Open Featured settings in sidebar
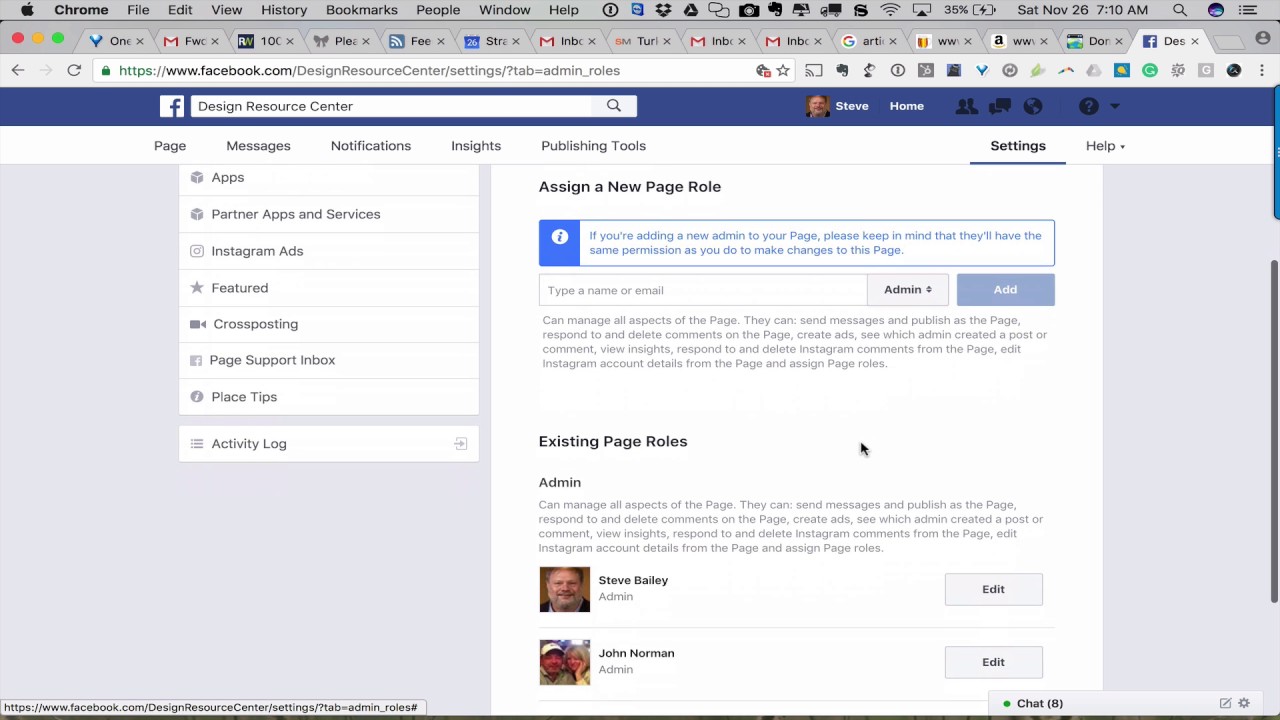 click(x=329, y=288)
